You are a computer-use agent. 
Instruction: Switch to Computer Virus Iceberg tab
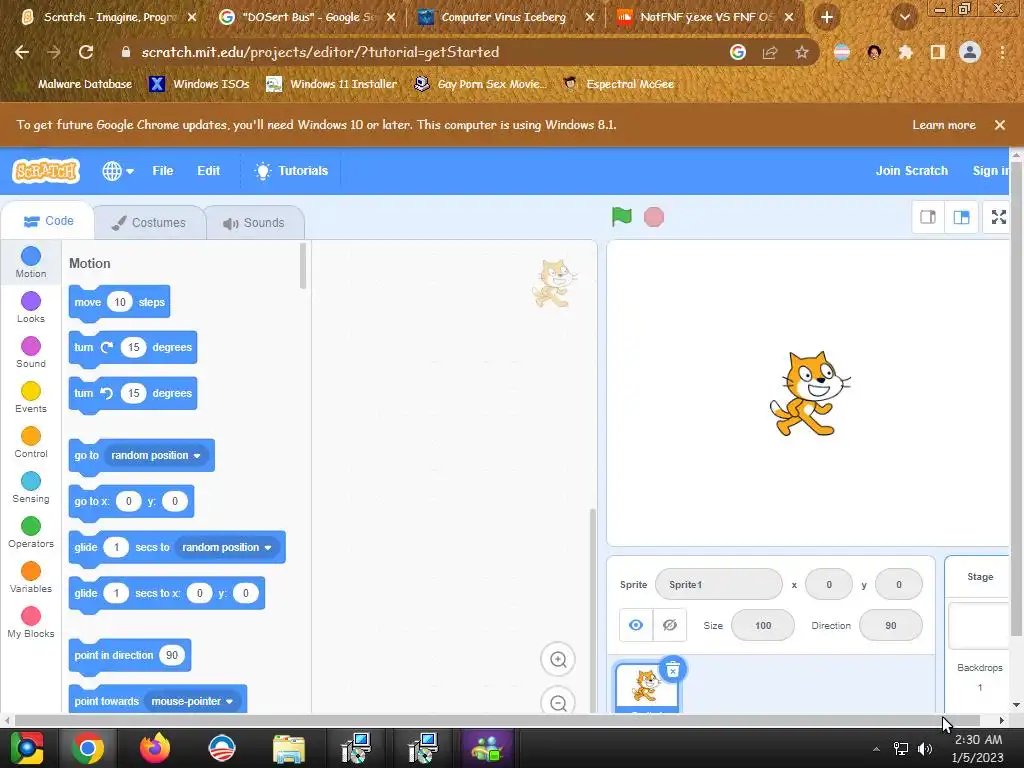click(504, 17)
